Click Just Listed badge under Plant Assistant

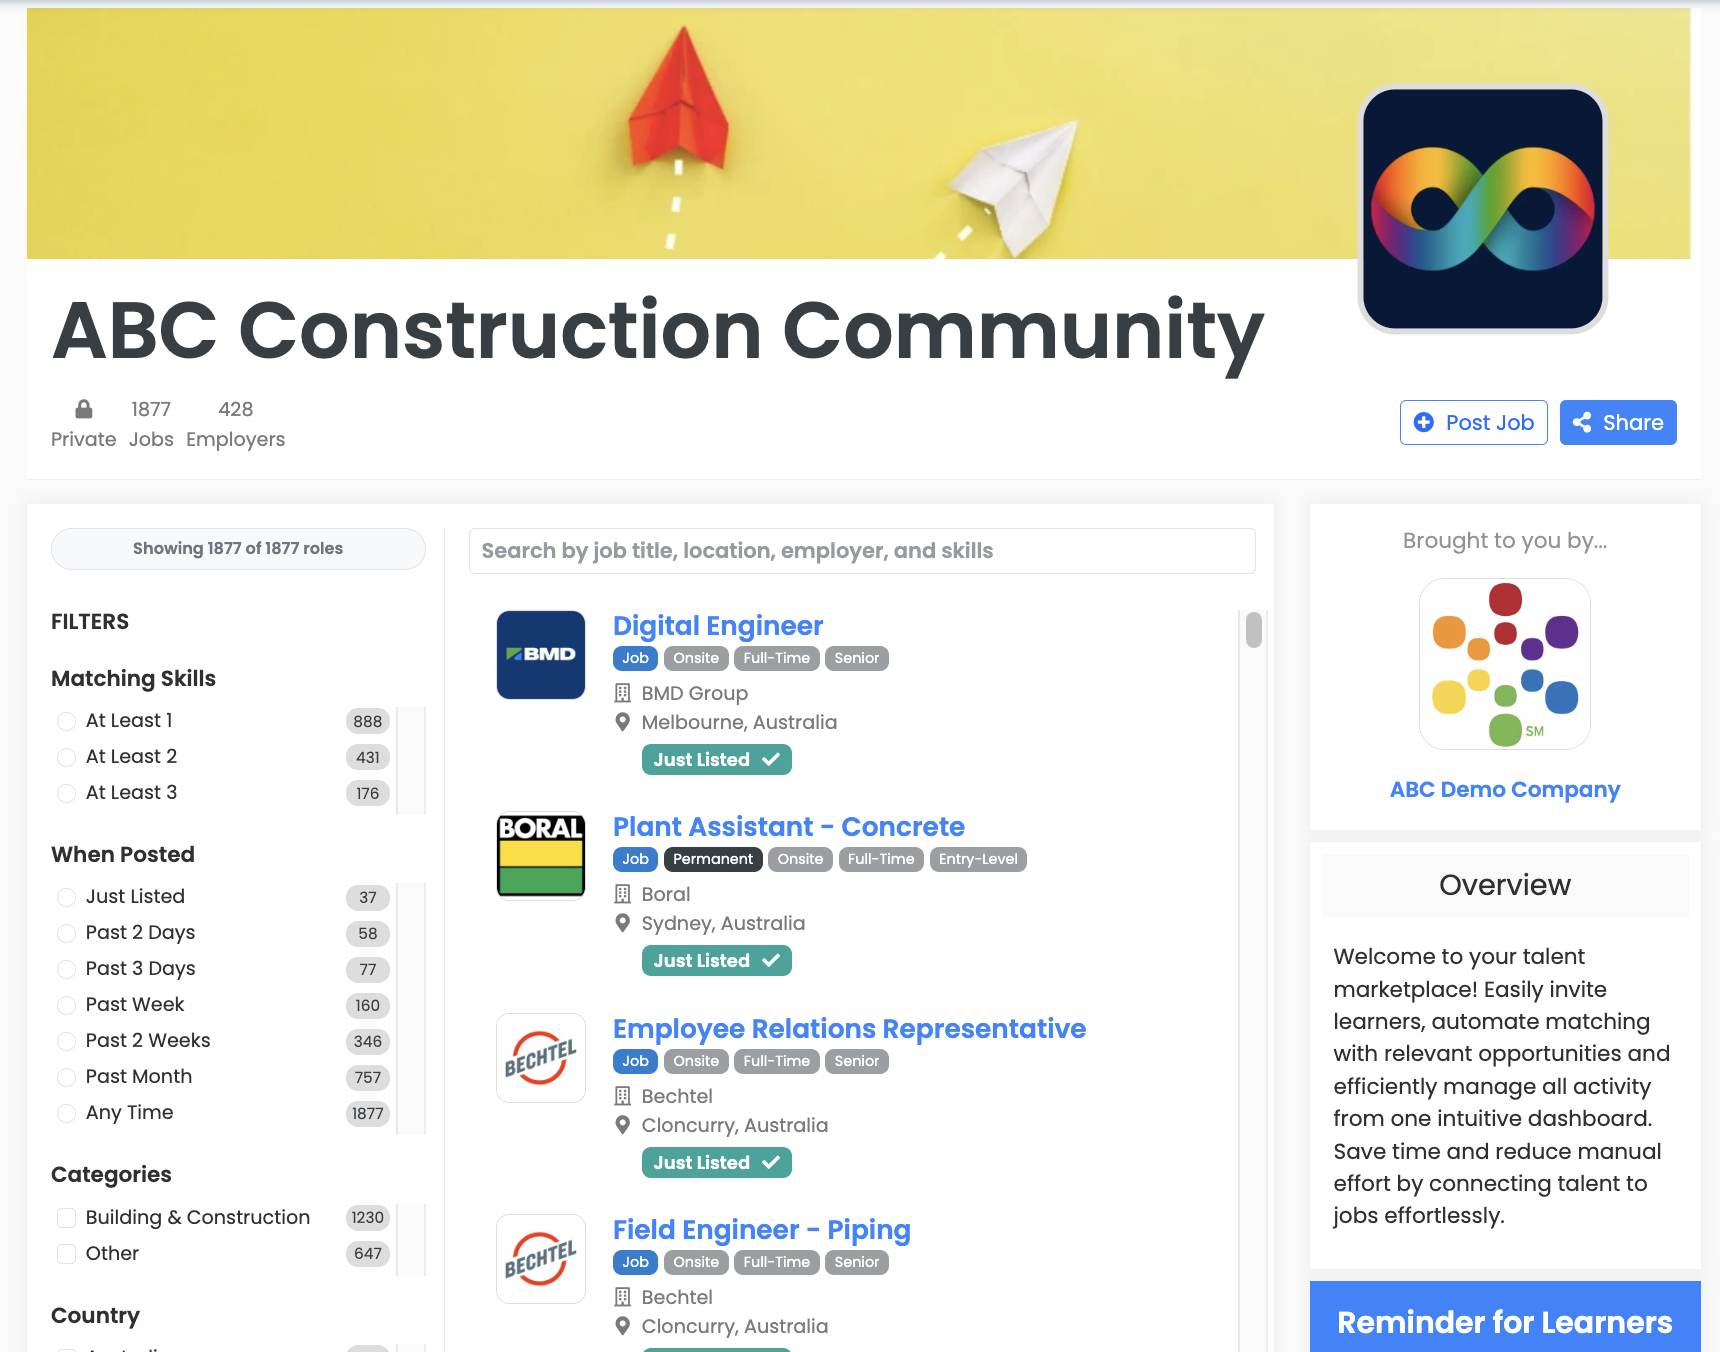click(717, 961)
